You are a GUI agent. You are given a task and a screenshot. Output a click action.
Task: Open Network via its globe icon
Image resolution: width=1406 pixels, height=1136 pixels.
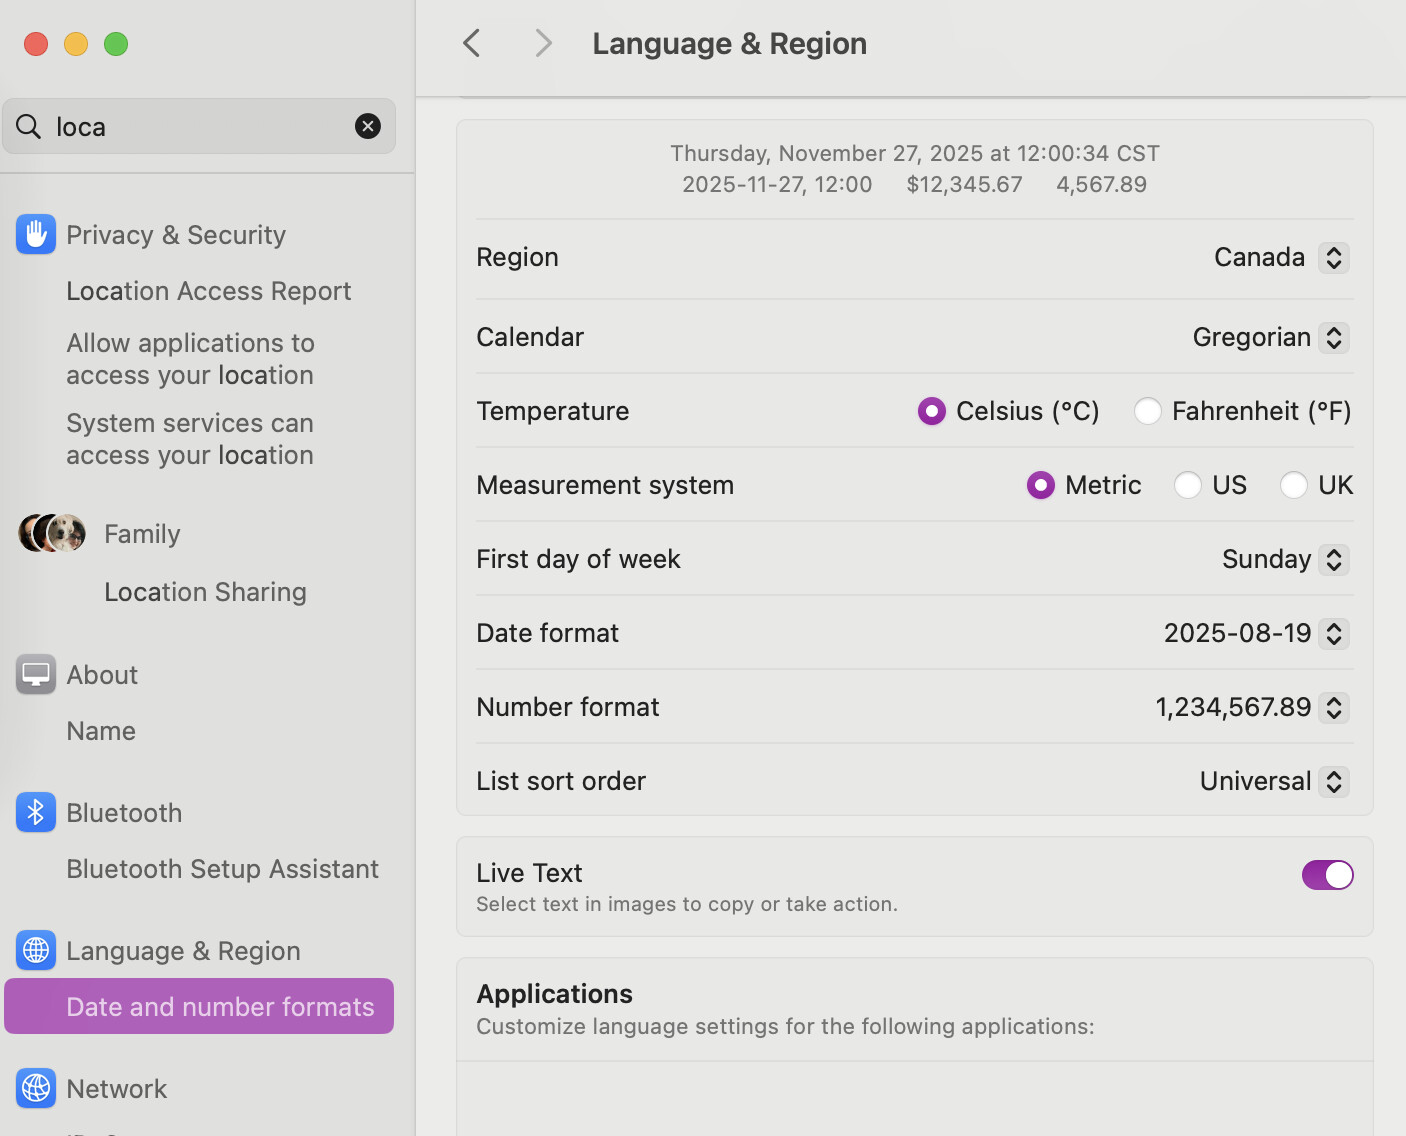coord(36,1089)
